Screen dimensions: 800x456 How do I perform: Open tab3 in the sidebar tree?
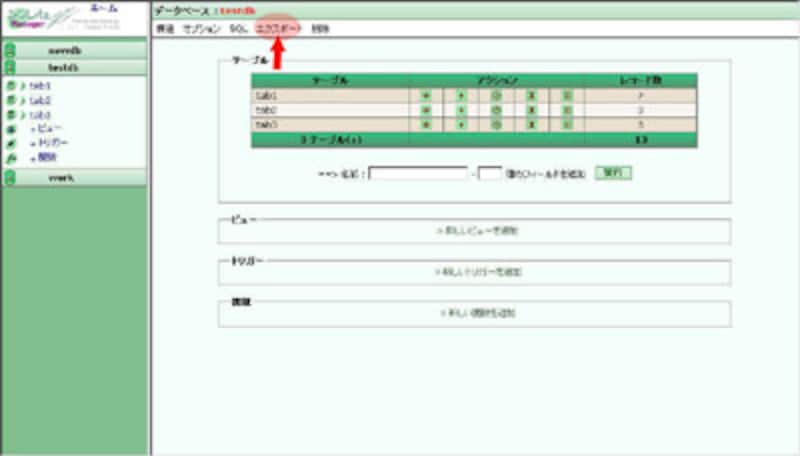(x=40, y=115)
